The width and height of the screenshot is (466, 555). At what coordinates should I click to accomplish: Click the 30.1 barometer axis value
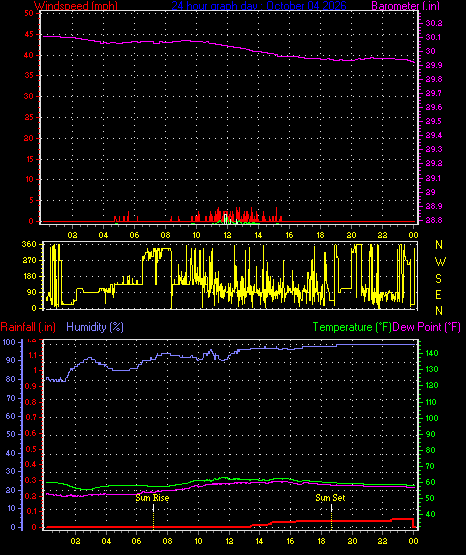coord(434,38)
